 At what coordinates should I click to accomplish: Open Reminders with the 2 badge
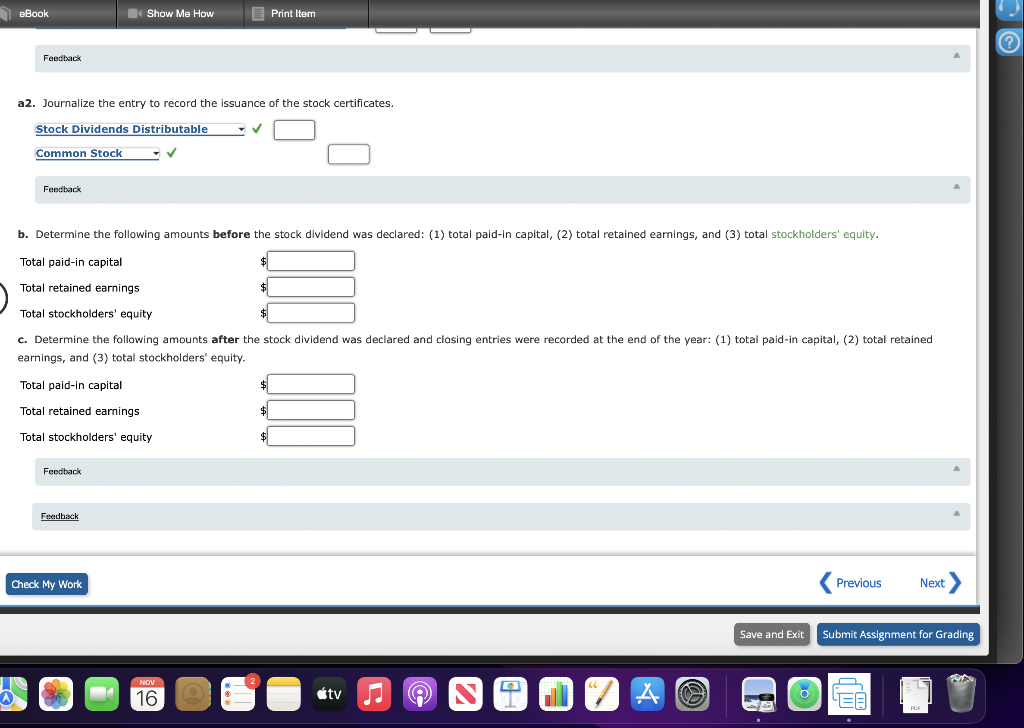239,693
